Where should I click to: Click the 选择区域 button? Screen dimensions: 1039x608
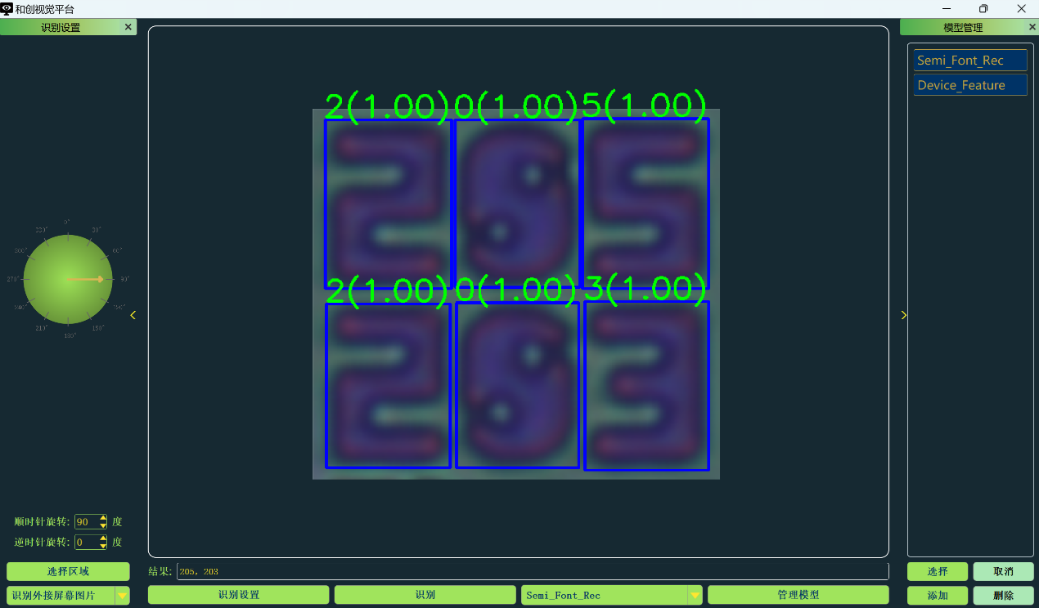(68, 572)
